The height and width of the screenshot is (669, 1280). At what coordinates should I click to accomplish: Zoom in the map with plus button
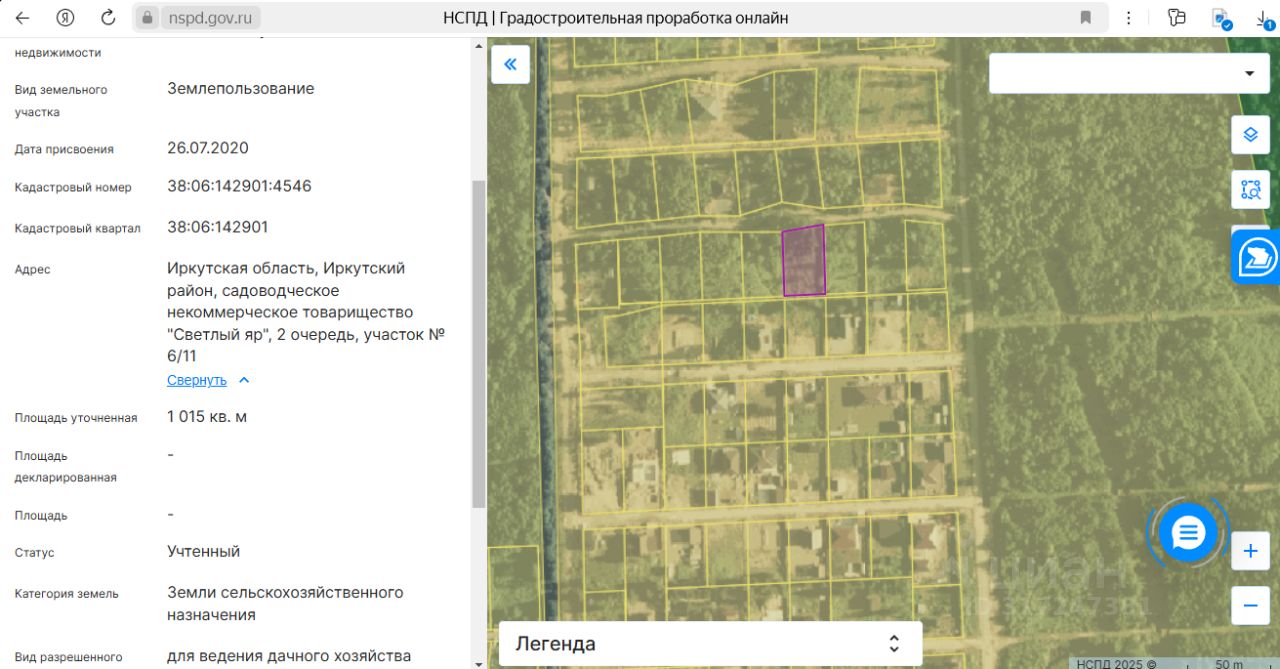1250,551
